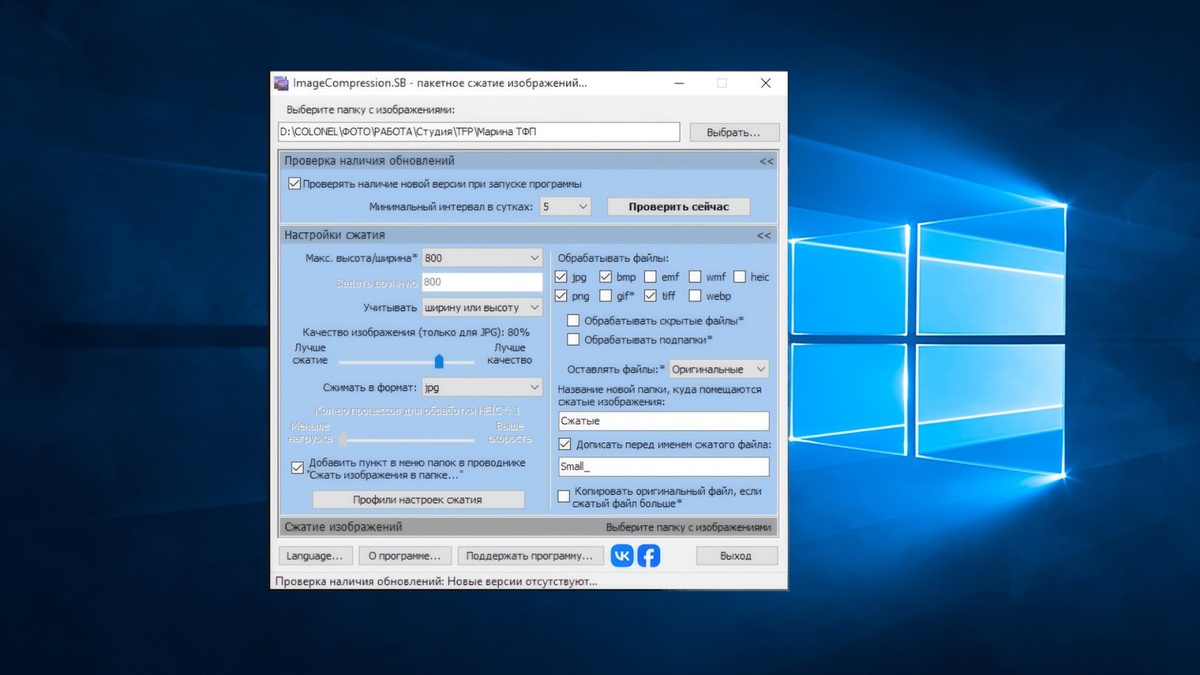Open the max height/width 800 dropdown
Viewport: 1200px width, 675px height.
point(482,258)
